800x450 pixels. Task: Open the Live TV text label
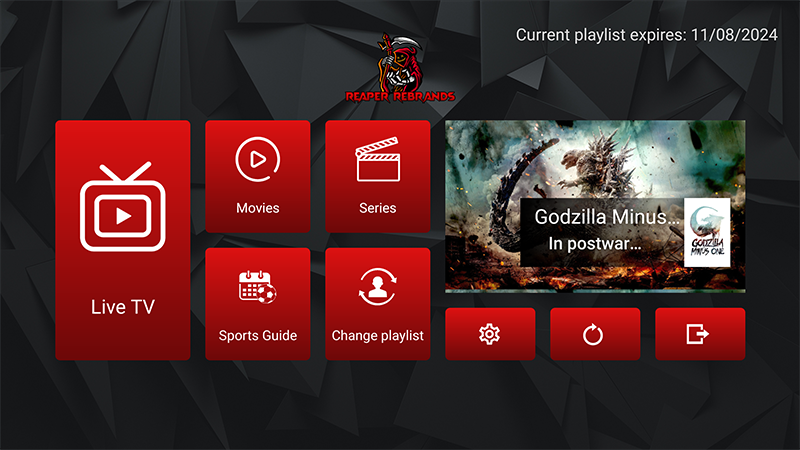pyautogui.click(x=122, y=307)
